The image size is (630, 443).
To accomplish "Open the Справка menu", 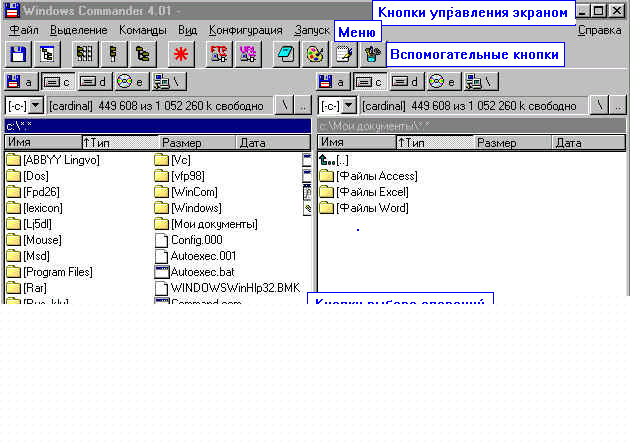I will click(598, 31).
